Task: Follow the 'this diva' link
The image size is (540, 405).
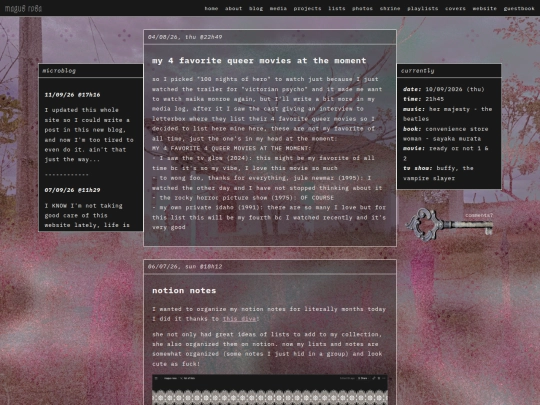Action: click(x=239, y=319)
